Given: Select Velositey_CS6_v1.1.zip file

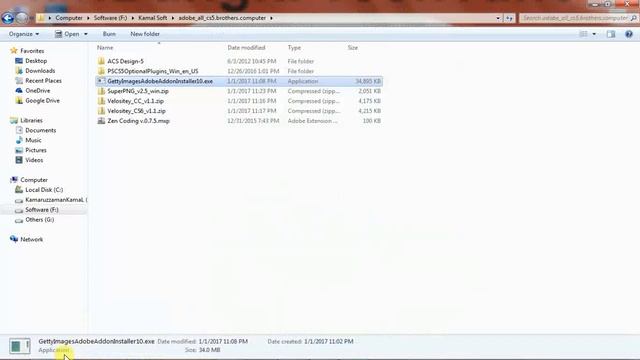Looking at the screenshot, I should pyautogui.click(x=136, y=111).
